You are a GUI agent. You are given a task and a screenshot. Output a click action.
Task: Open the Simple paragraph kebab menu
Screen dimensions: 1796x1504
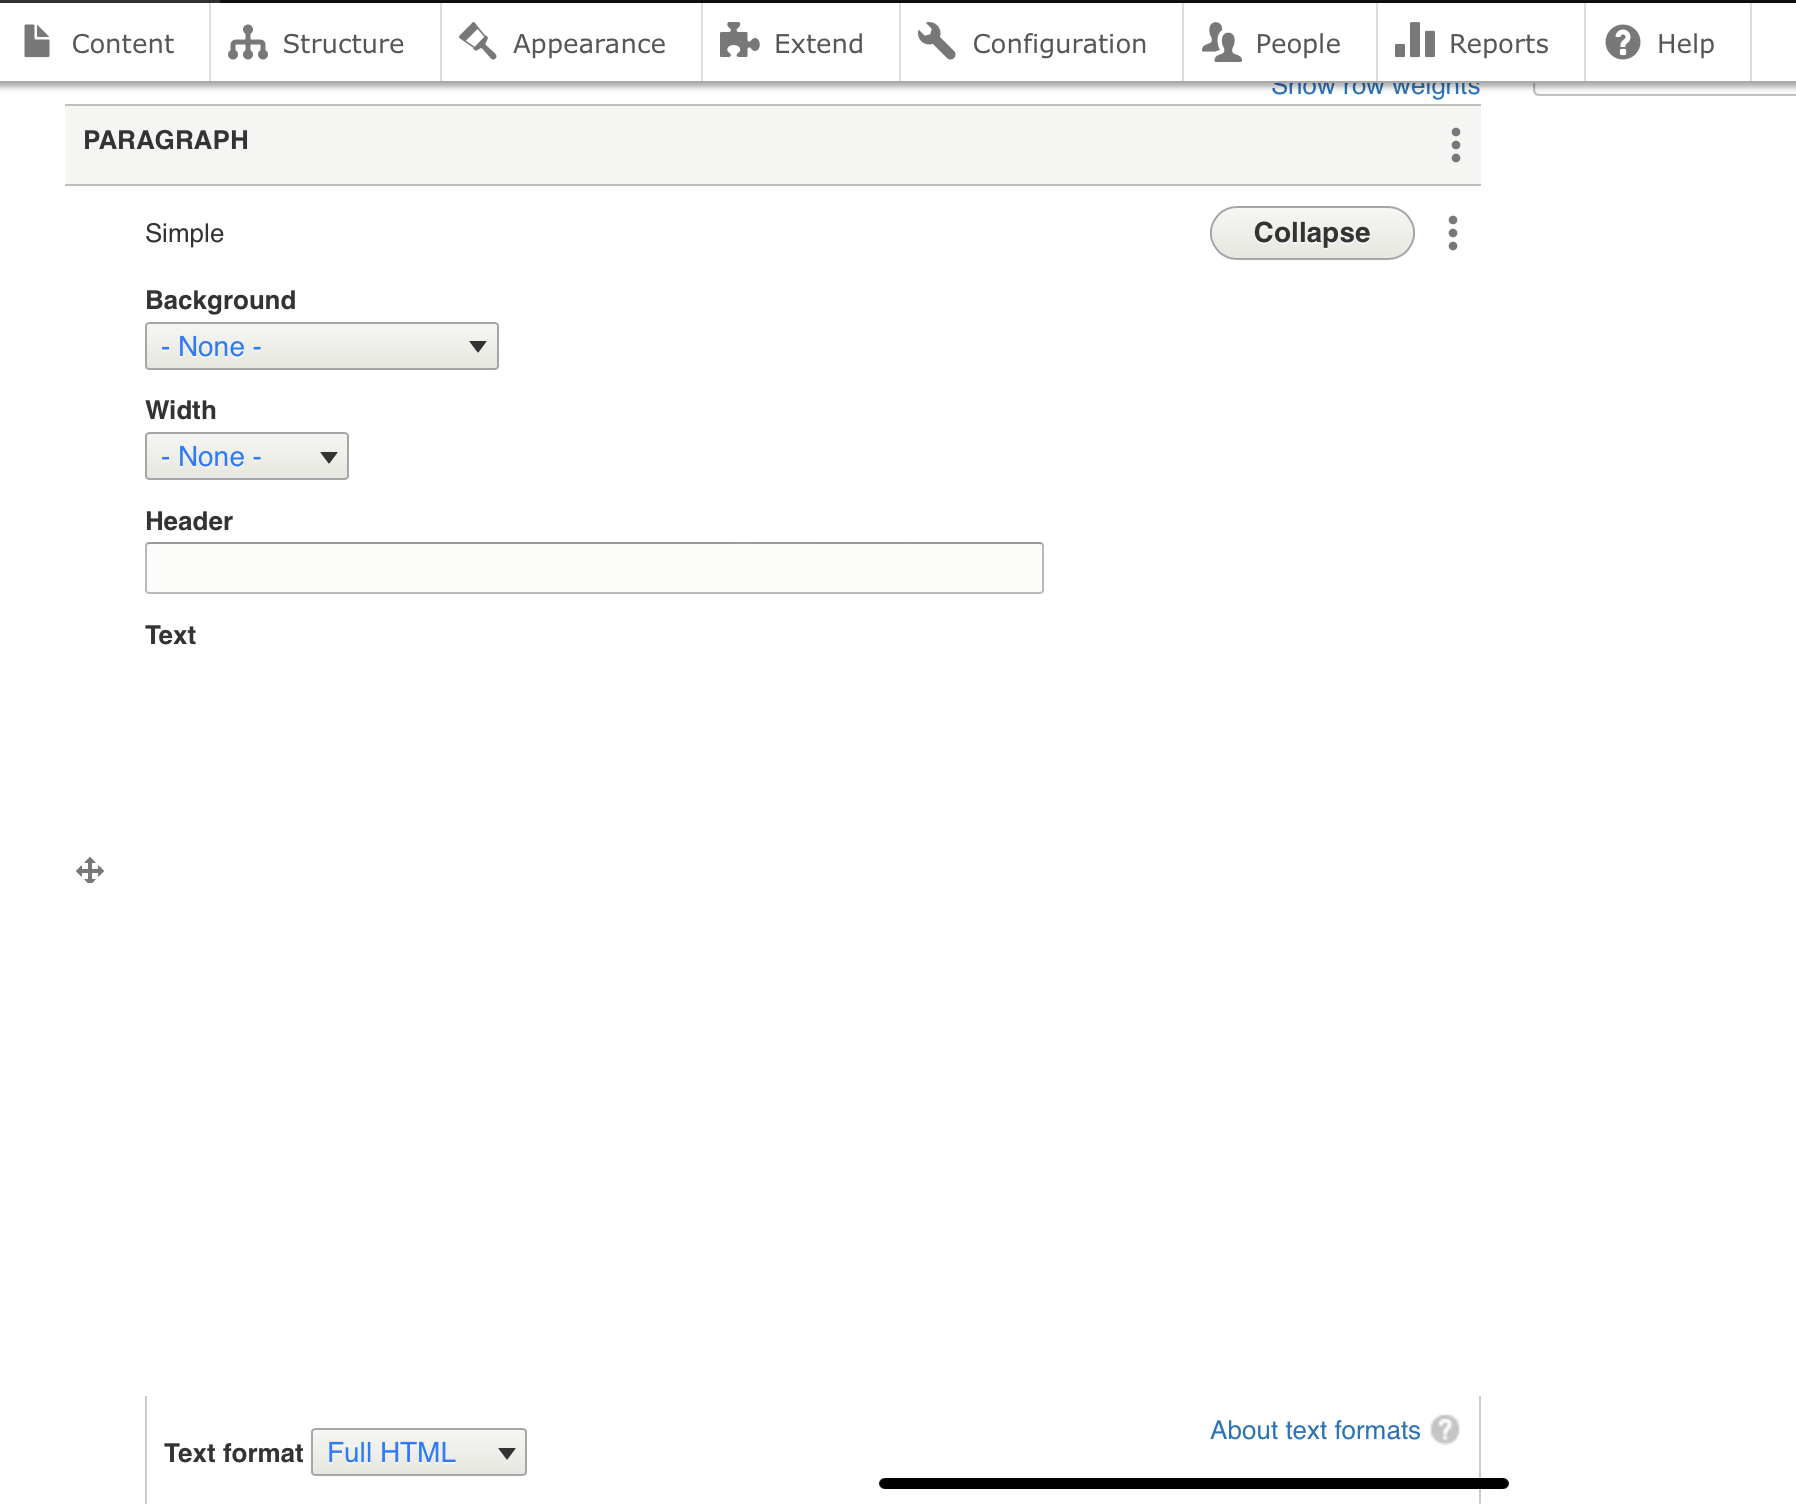coord(1453,233)
